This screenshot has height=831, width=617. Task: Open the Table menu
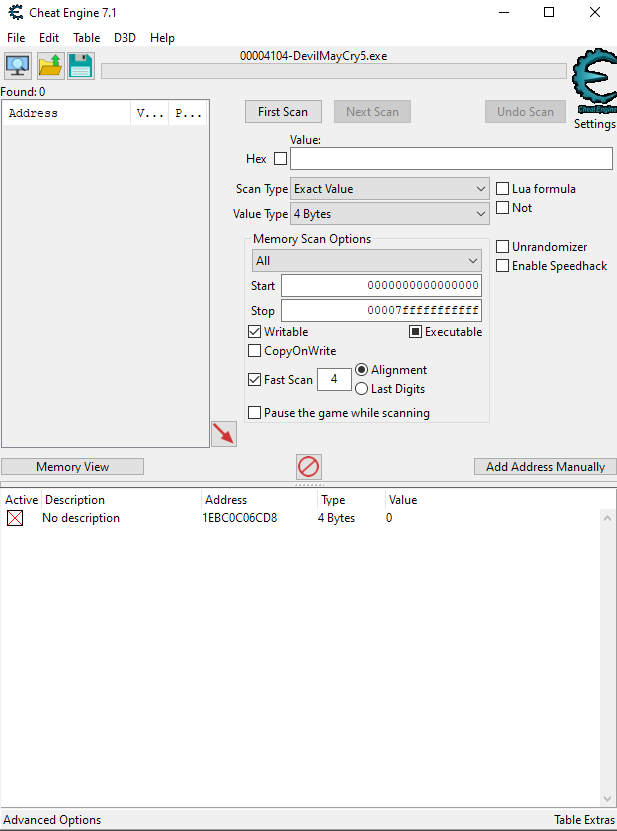86,38
